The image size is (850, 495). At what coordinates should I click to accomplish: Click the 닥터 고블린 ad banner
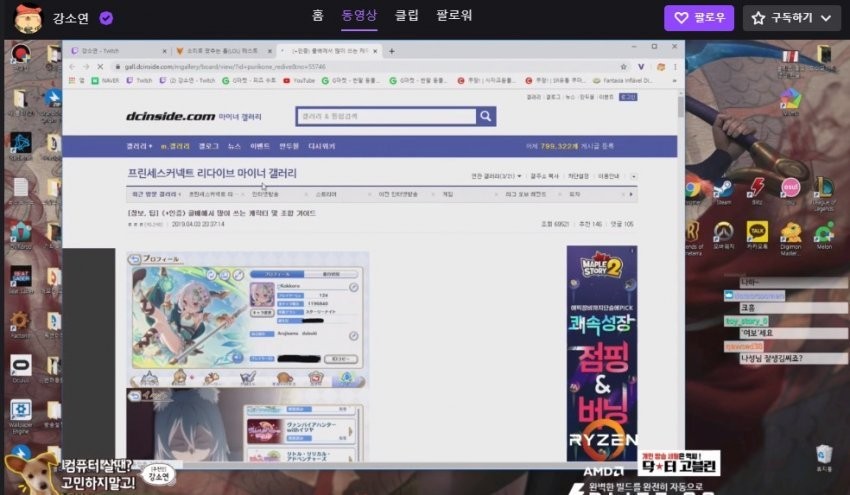coord(679,464)
